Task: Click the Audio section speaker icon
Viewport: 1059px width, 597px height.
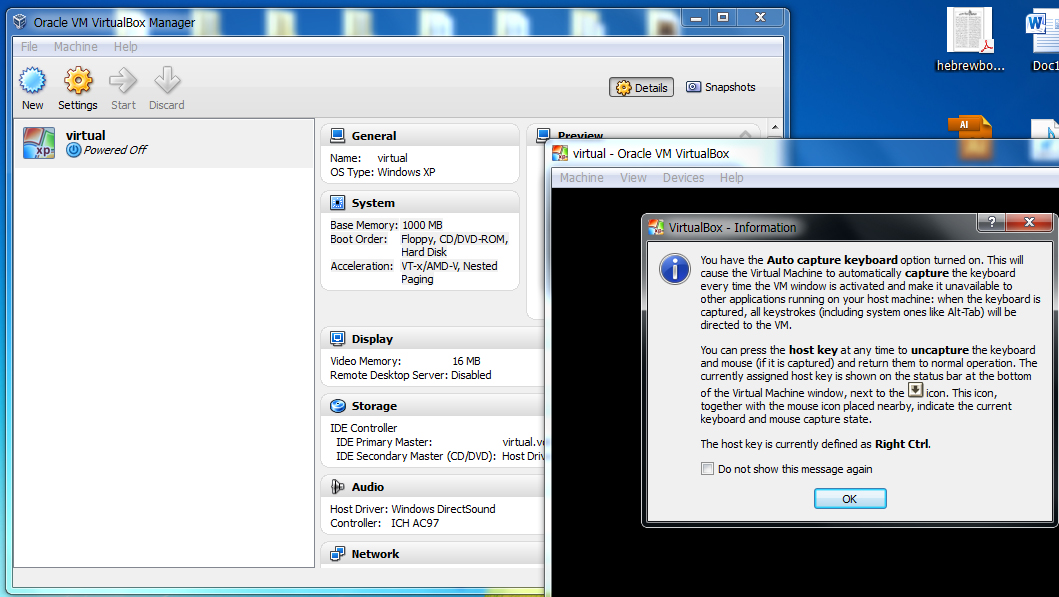Action: pyautogui.click(x=338, y=486)
